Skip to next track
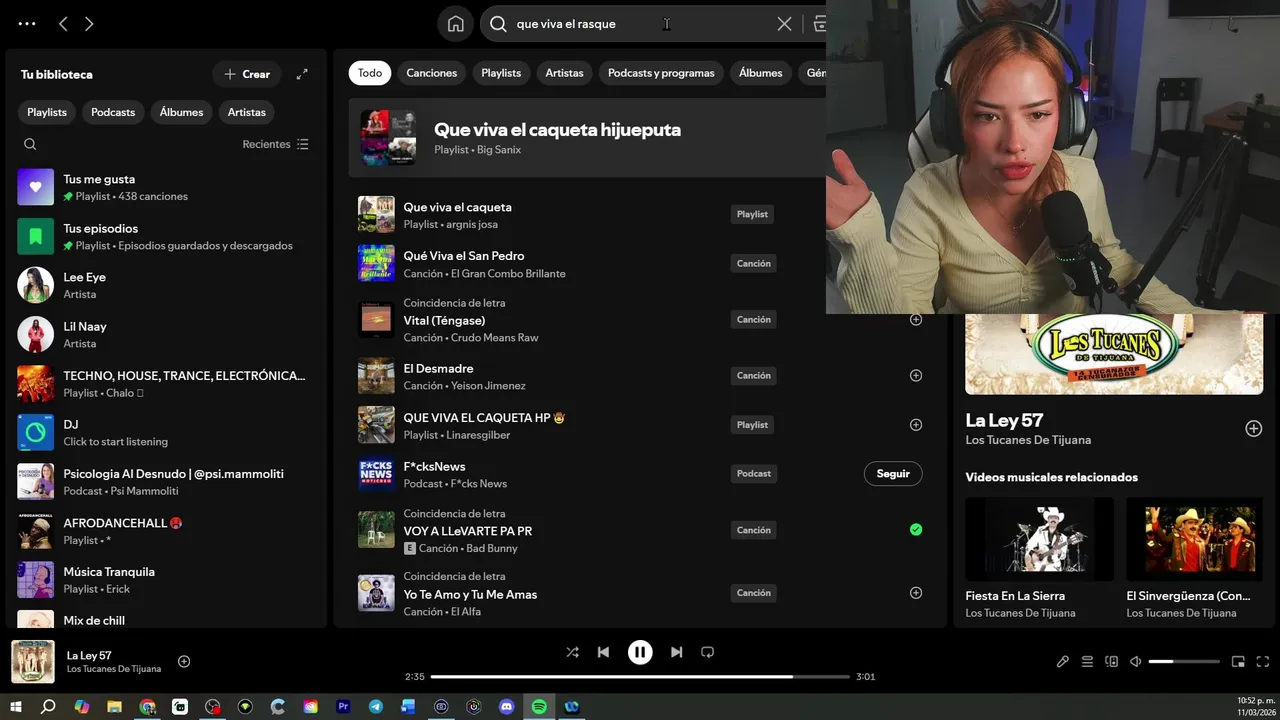This screenshot has width=1280, height=720. click(x=677, y=652)
